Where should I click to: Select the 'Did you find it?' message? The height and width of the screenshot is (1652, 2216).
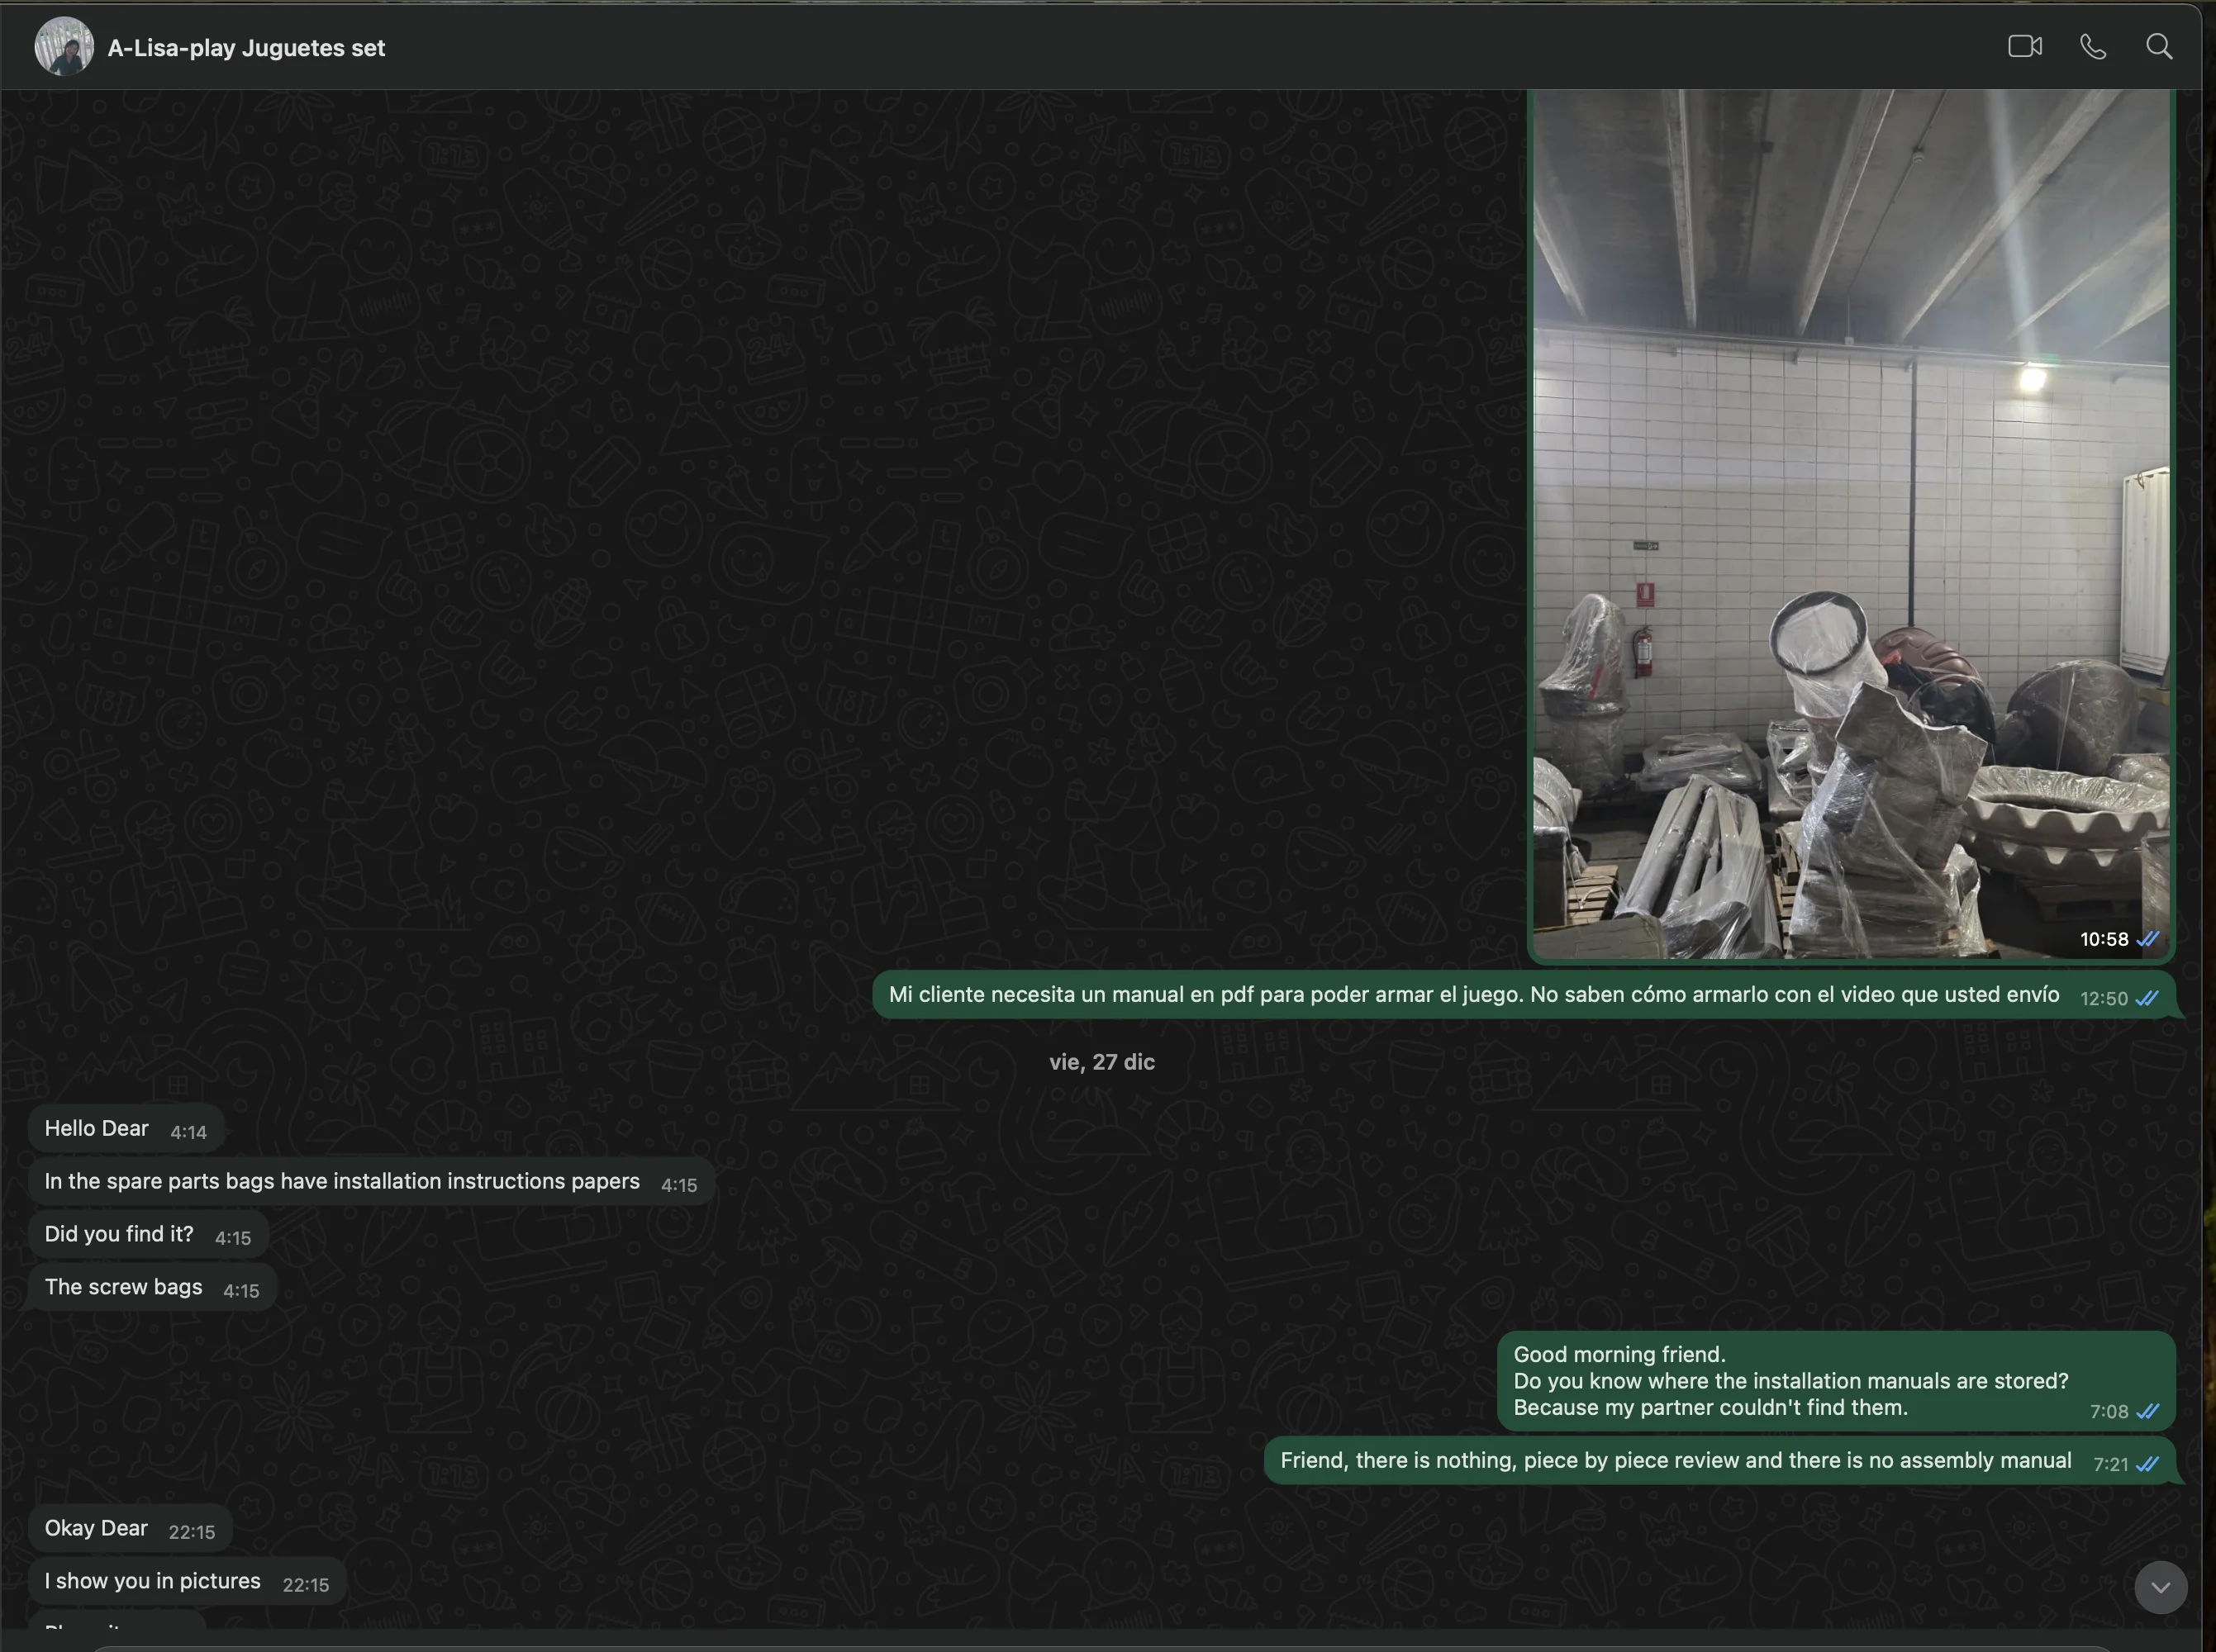pos(119,1235)
